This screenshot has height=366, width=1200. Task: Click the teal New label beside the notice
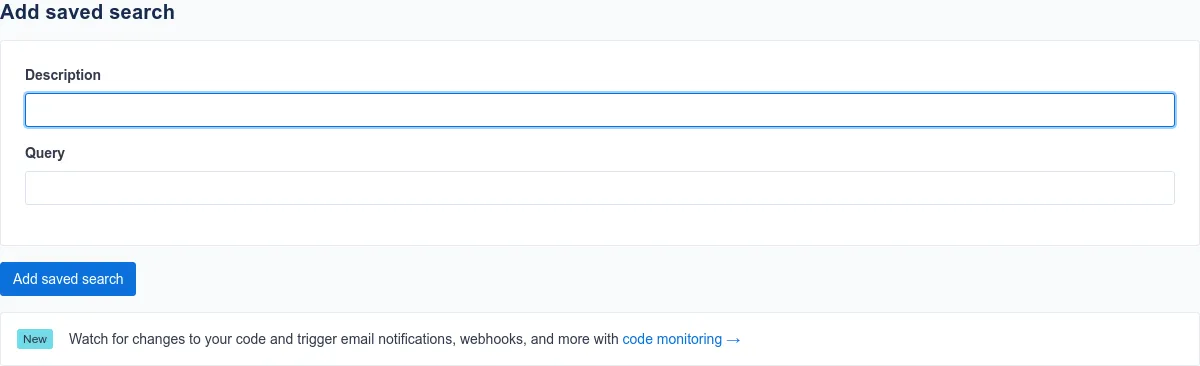[35, 339]
